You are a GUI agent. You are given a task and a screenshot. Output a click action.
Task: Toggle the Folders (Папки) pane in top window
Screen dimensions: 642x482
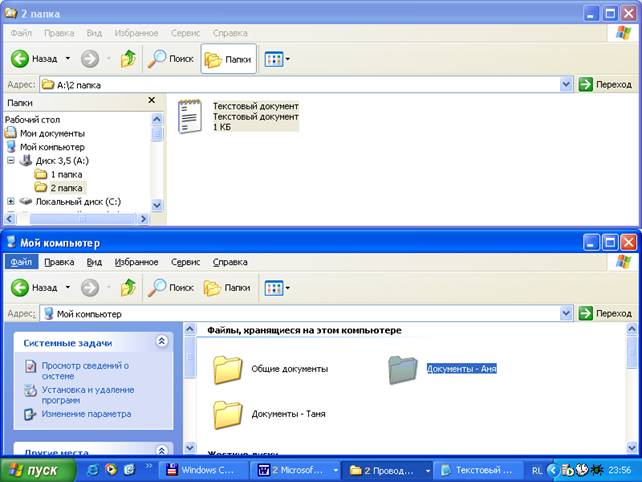click(x=228, y=59)
